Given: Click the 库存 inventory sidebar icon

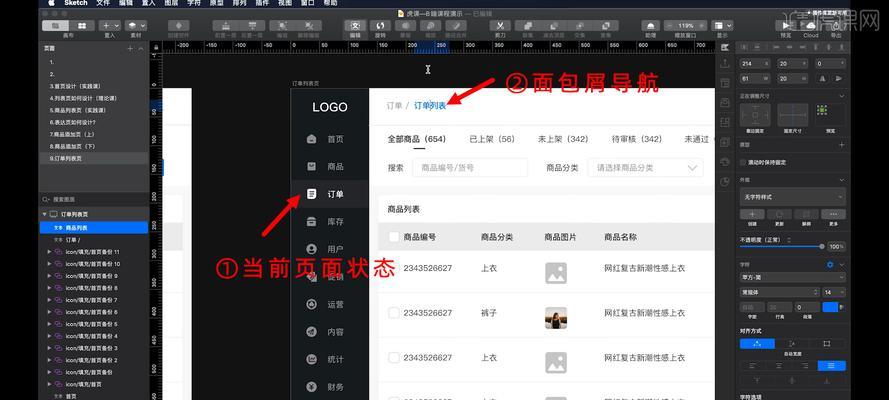Looking at the screenshot, I should tap(311, 222).
